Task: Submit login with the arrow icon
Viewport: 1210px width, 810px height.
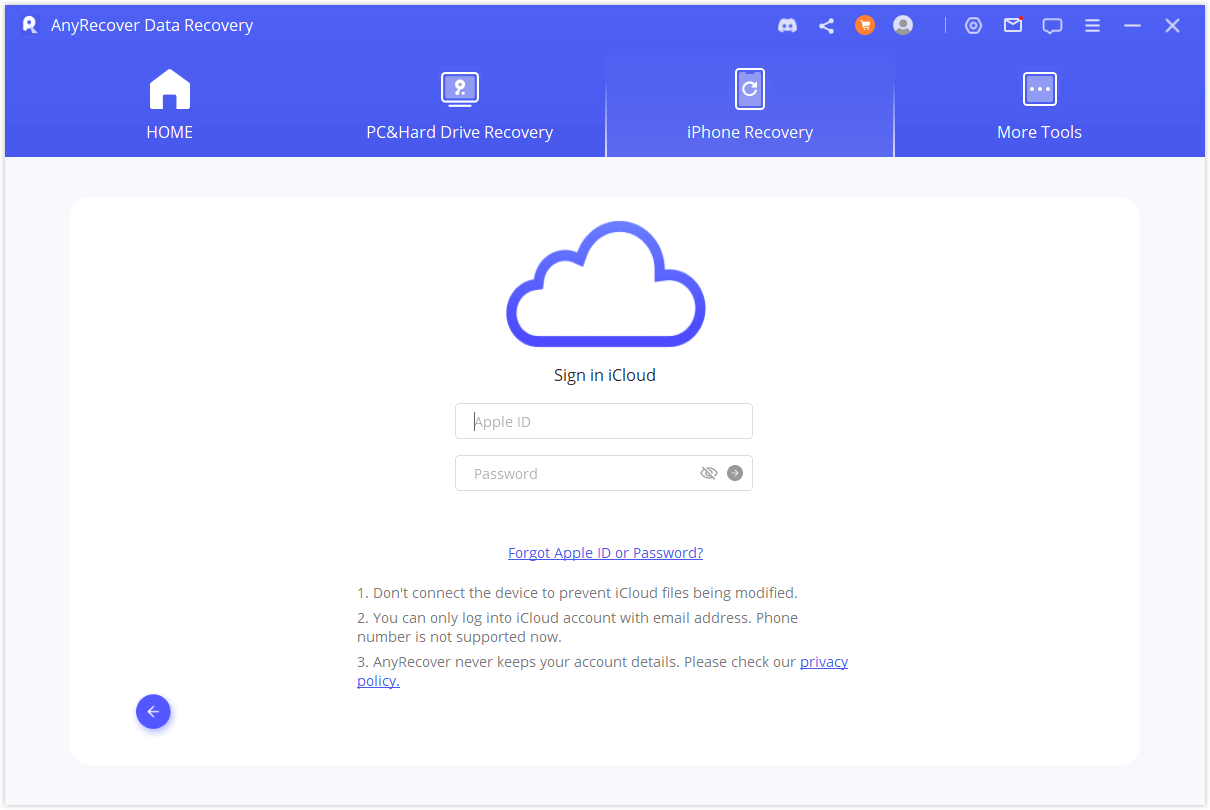Action: [735, 473]
